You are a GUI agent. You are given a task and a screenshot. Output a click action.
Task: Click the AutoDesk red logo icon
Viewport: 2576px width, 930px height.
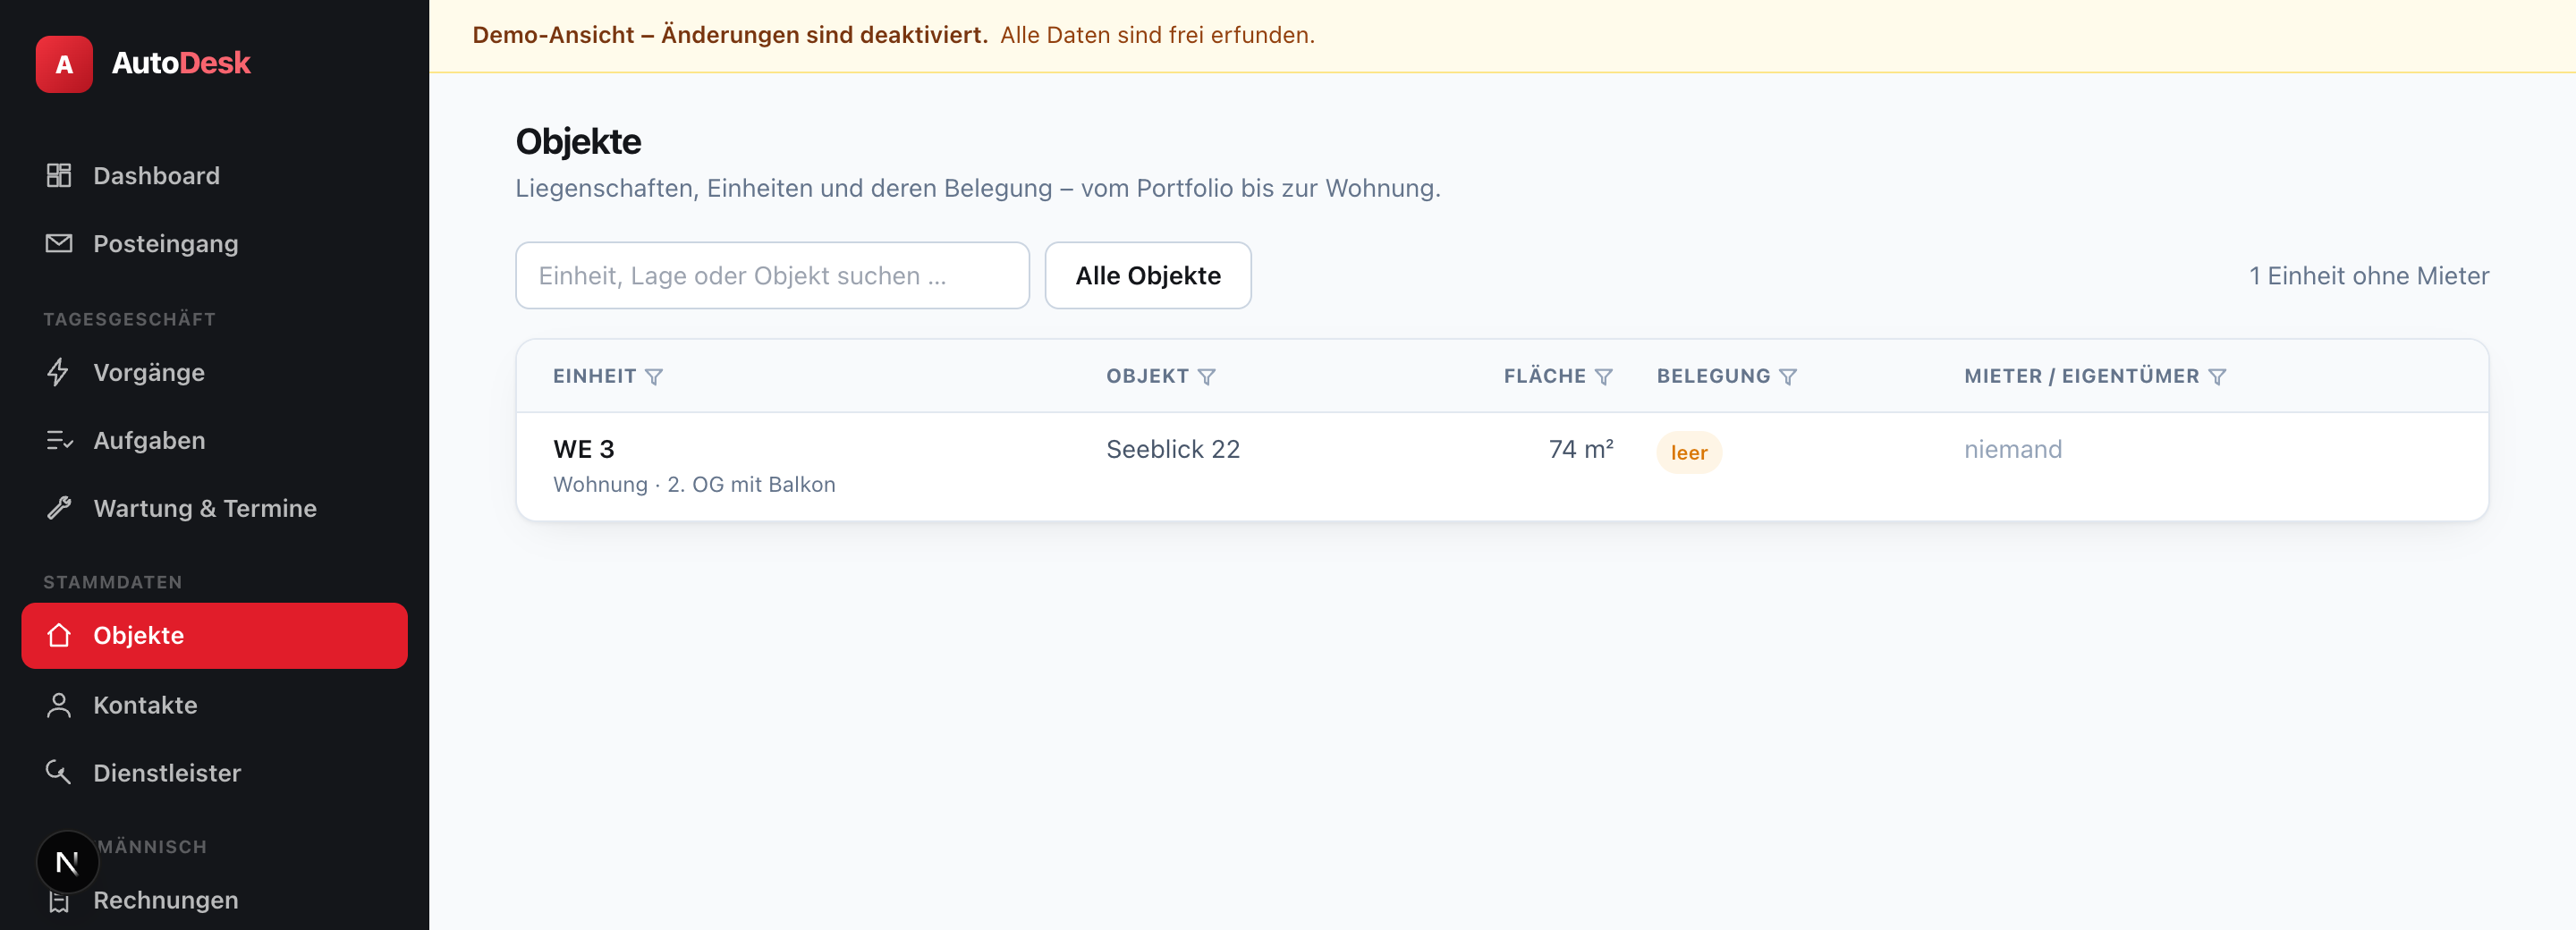64,64
